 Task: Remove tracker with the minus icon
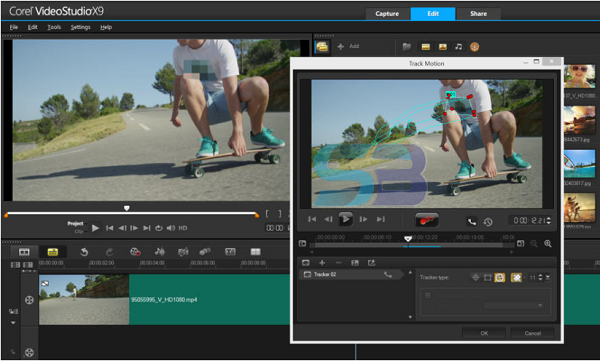tap(338, 263)
